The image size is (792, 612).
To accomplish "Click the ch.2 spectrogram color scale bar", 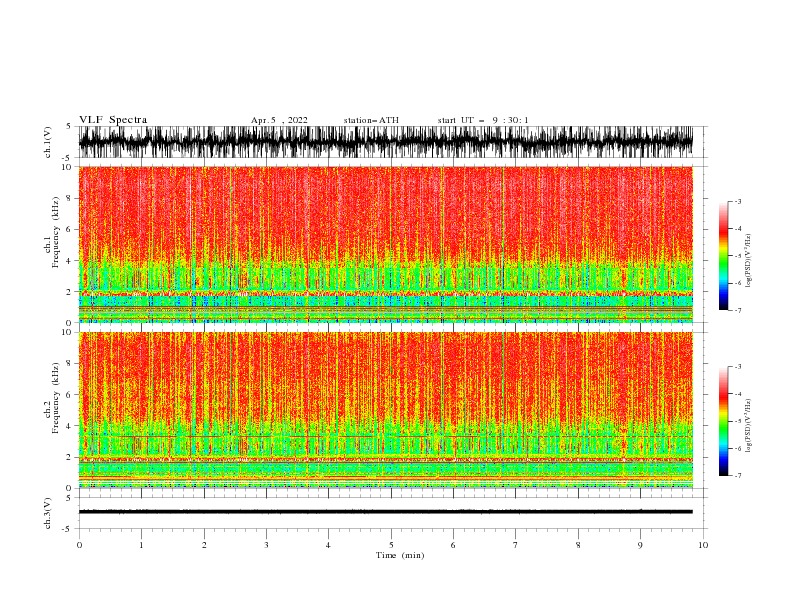I will (723, 421).
